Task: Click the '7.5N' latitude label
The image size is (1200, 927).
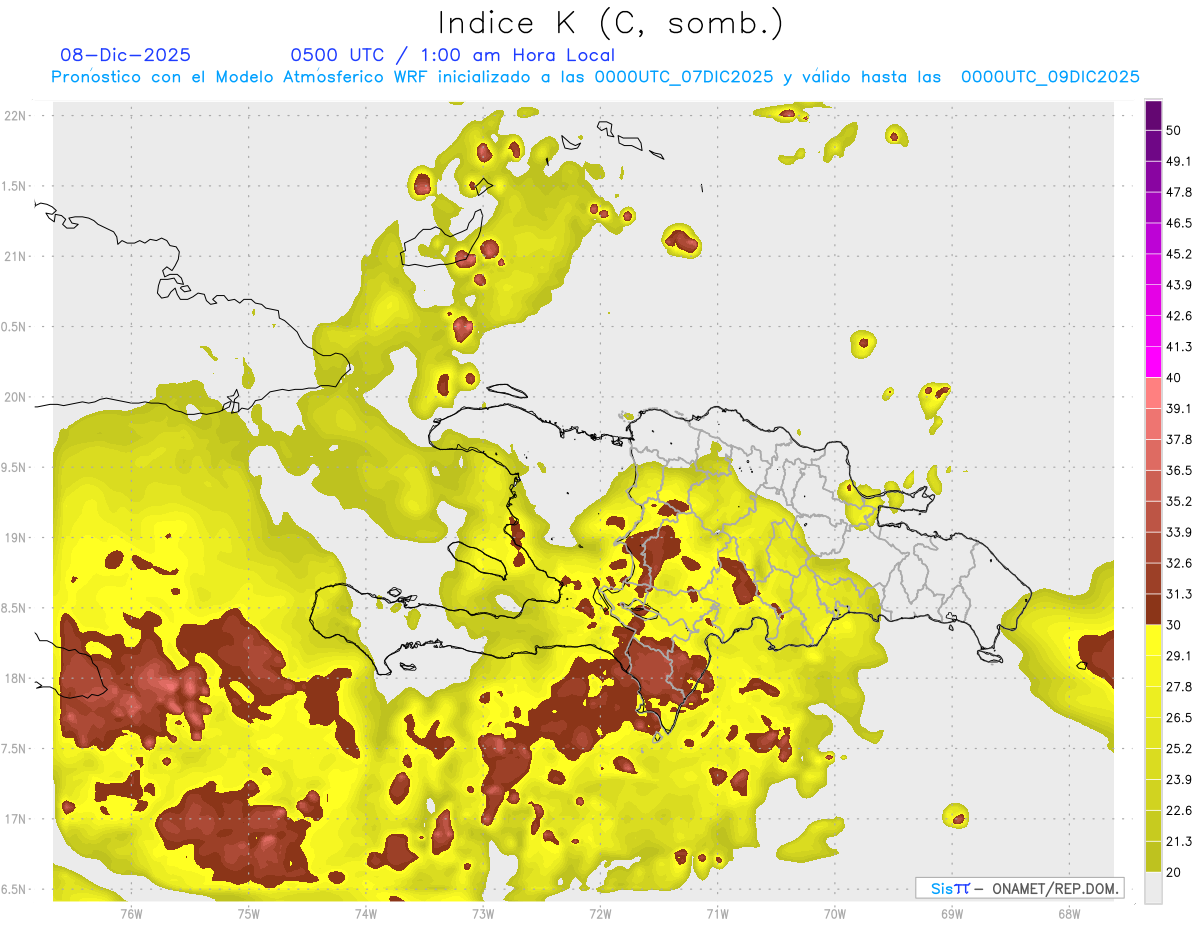Action: point(15,749)
